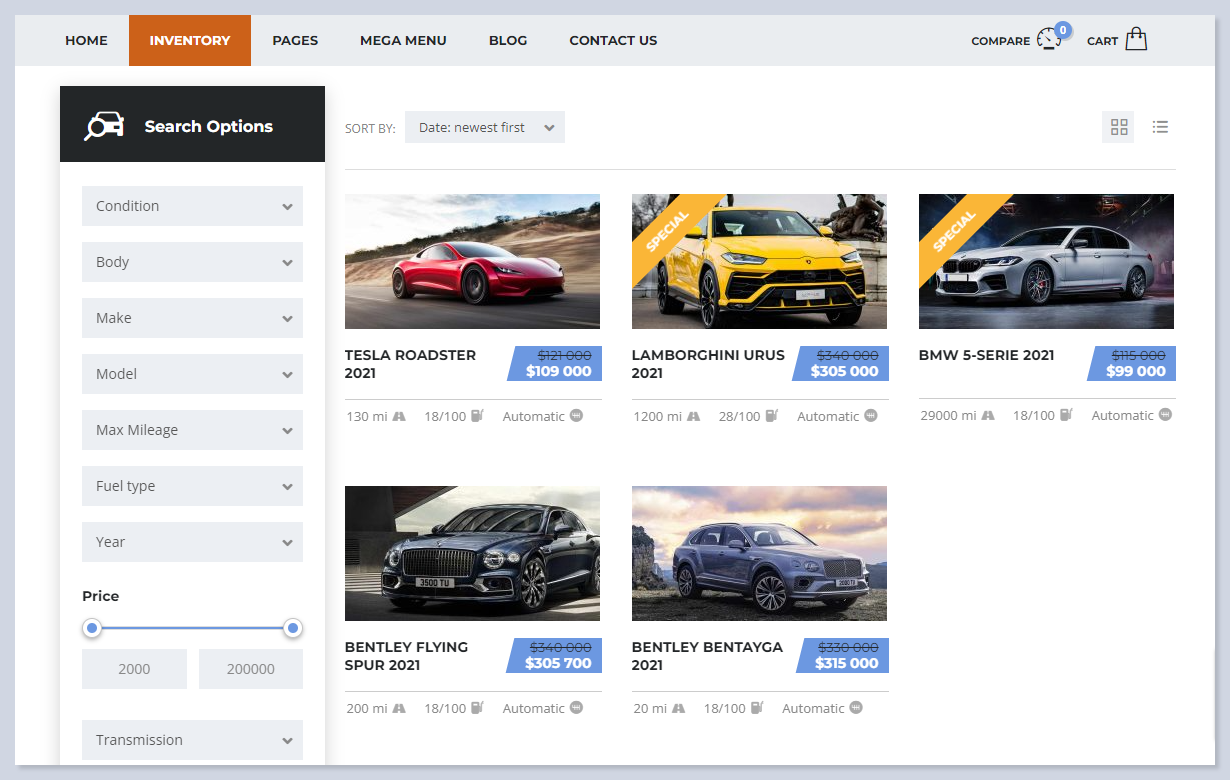The image size is (1230, 780).
Task: Switch to list view layout
Action: pos(1160,127)
